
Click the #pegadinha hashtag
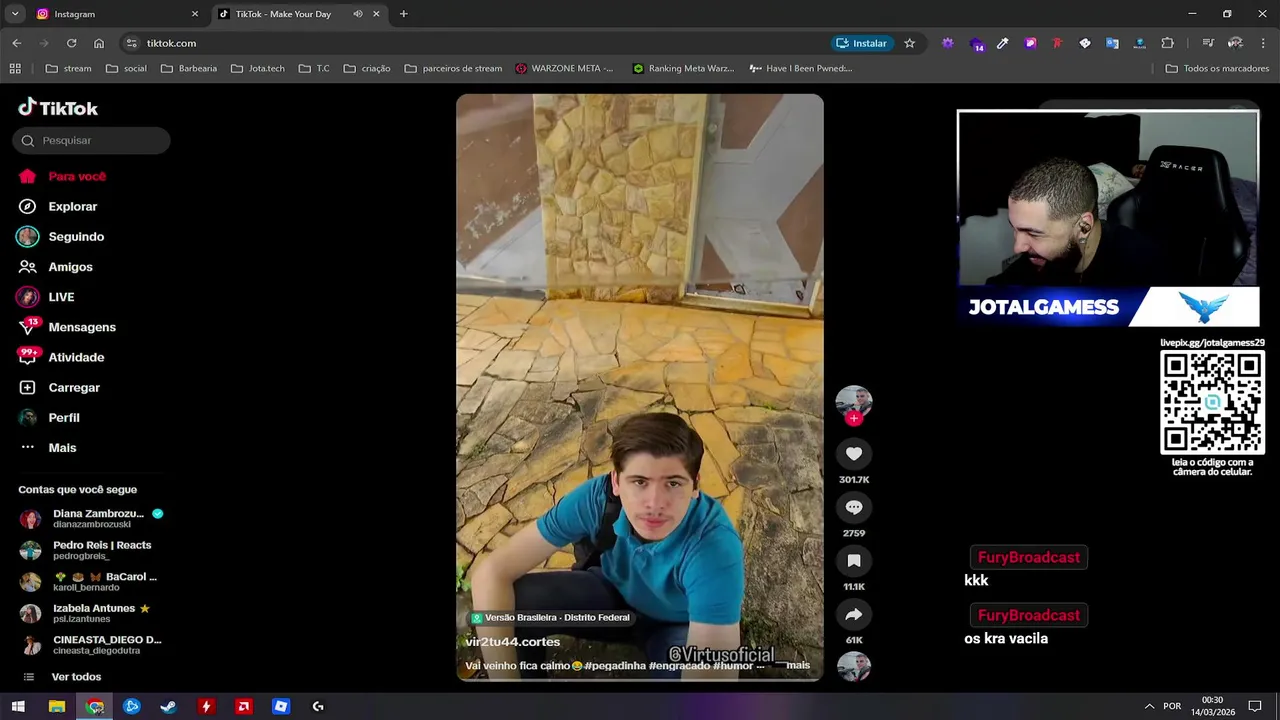point(615,666)
